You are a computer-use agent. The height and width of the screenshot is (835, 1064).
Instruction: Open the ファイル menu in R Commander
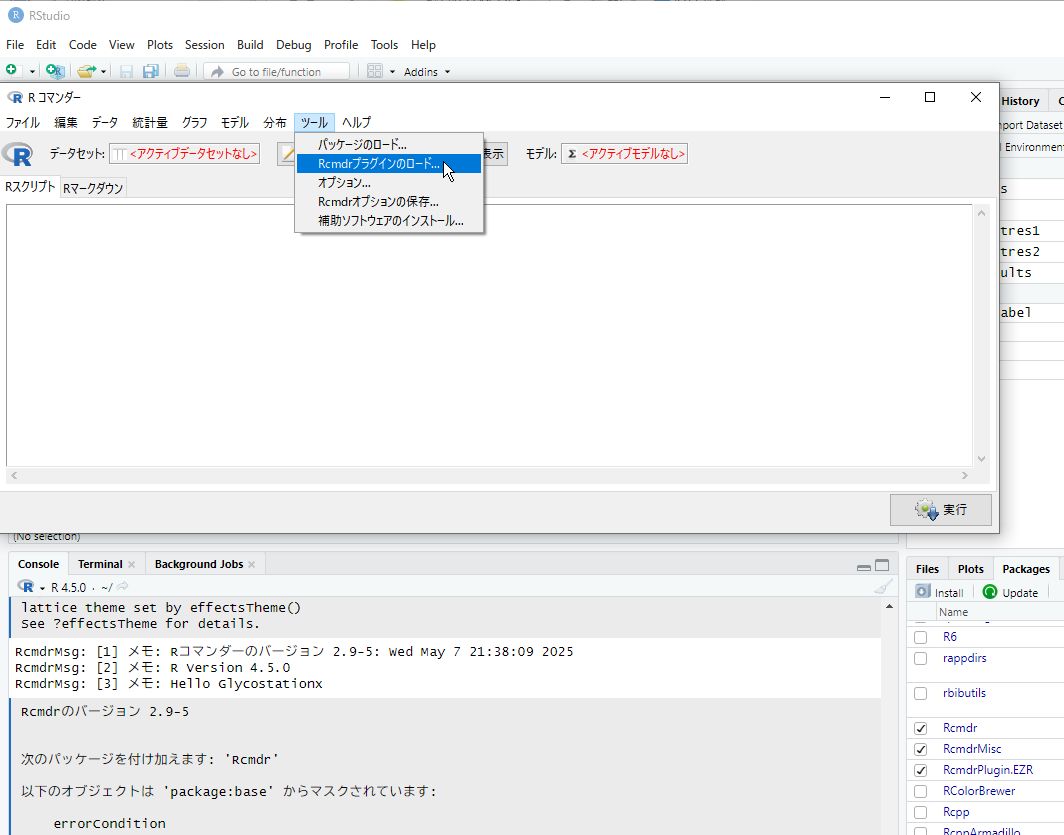[22, 123]
